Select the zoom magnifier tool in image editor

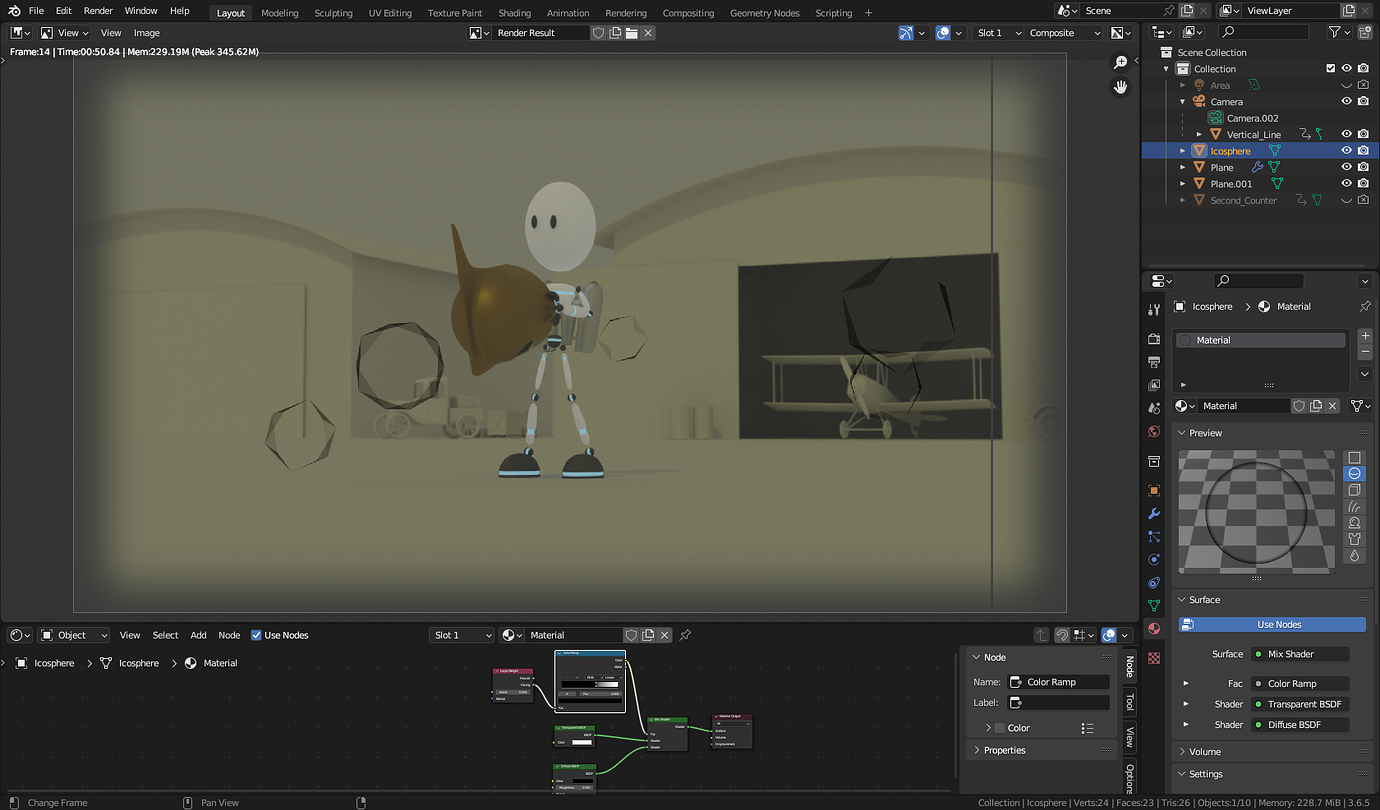click(x=1121, y=63)
